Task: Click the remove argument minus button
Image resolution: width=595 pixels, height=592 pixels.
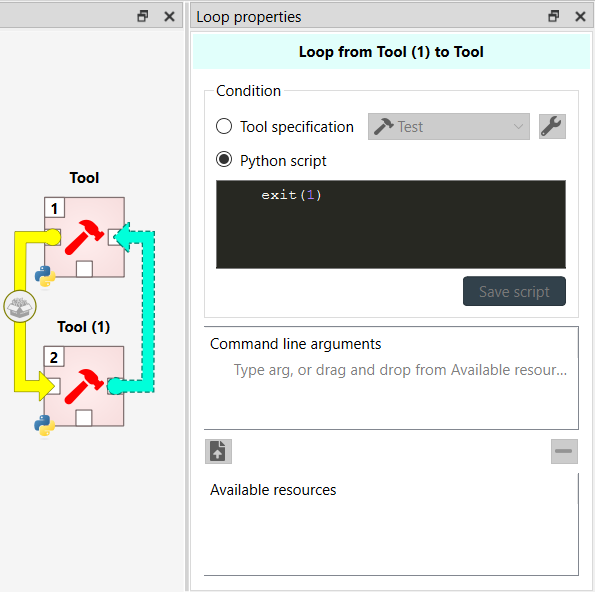Action: click(x=564, y=451)
